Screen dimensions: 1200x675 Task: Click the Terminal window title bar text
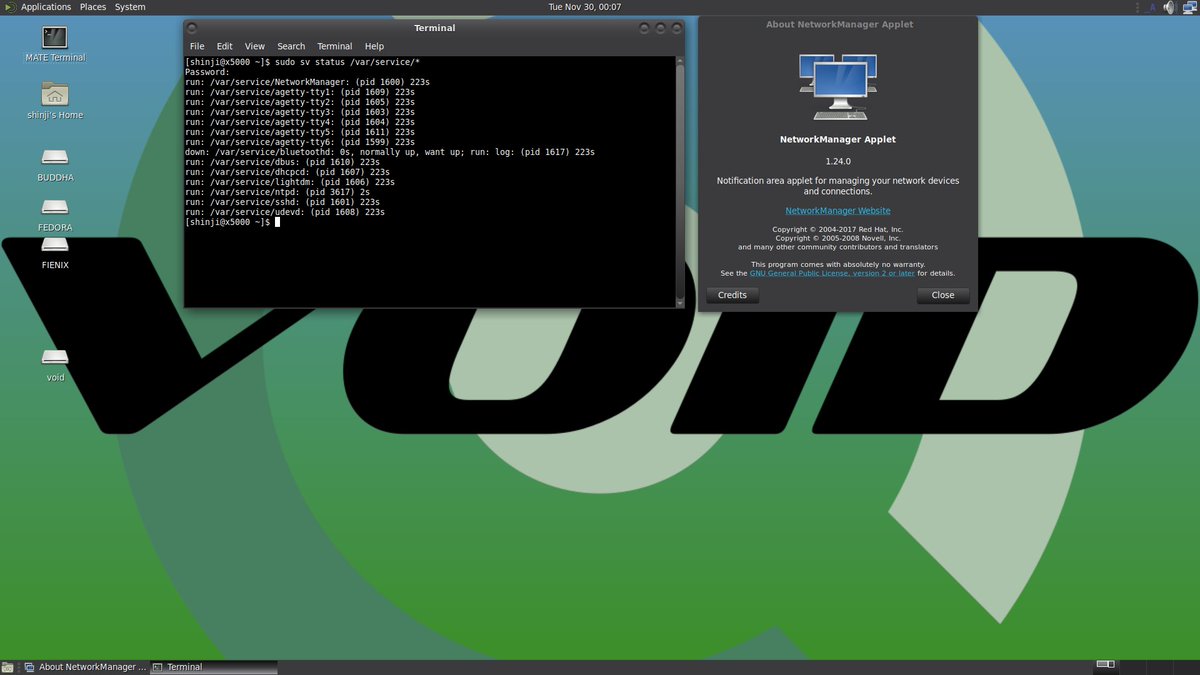point(435,28)
